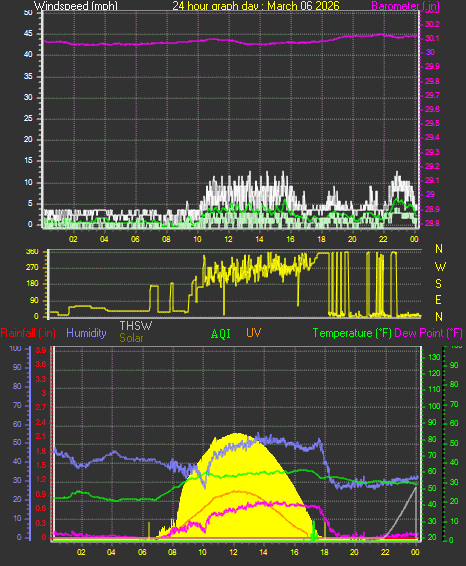
Task: Click the "29.1" barometer axis value
Action: [432, 180]
